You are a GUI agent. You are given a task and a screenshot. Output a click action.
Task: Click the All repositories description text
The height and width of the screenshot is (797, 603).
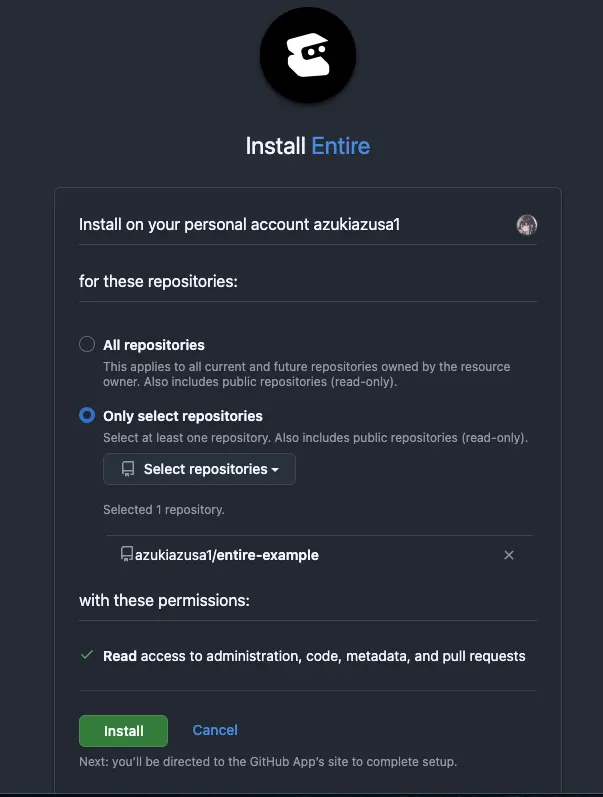(x=307, y=374)
